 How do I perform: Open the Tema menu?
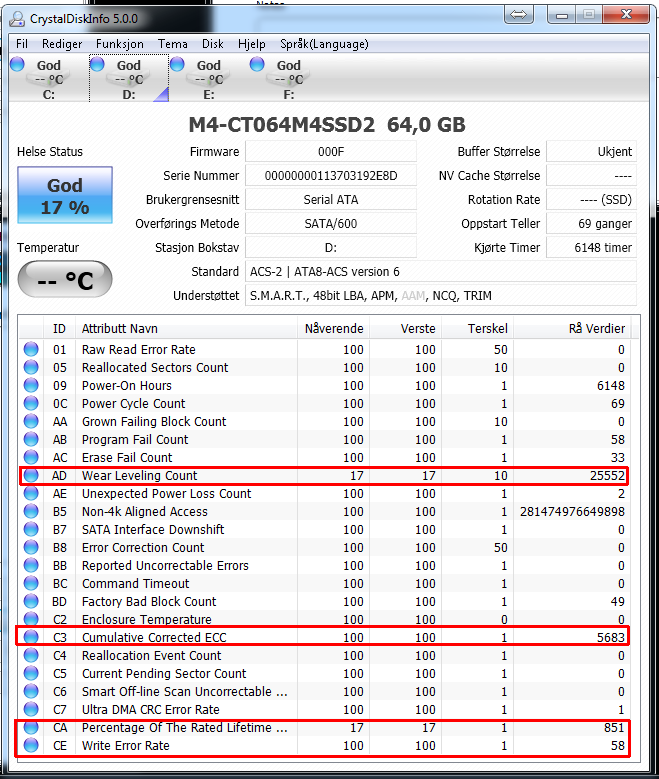point(173,44)
